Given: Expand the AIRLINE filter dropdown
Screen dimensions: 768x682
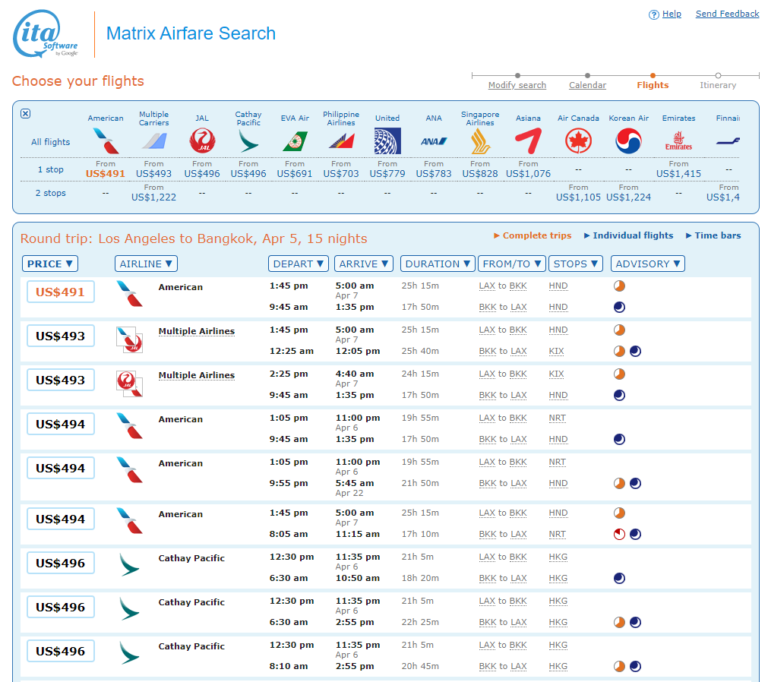Looking at the screenshot, I should coord(146,264).
